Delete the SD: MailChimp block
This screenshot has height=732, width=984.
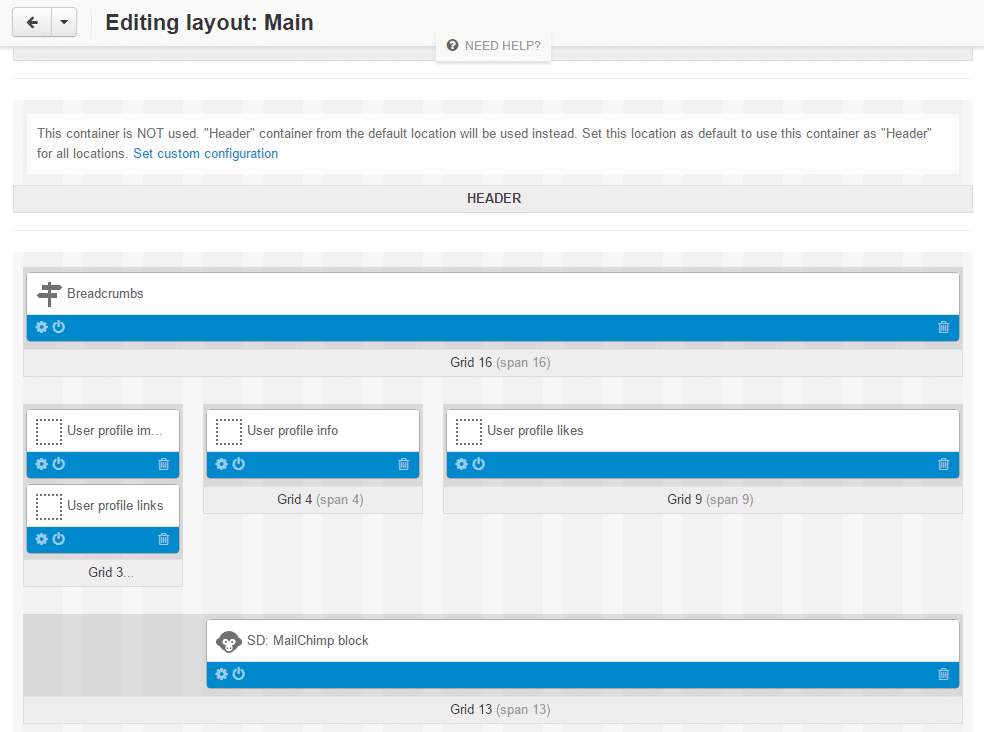[x=943, y=674]
